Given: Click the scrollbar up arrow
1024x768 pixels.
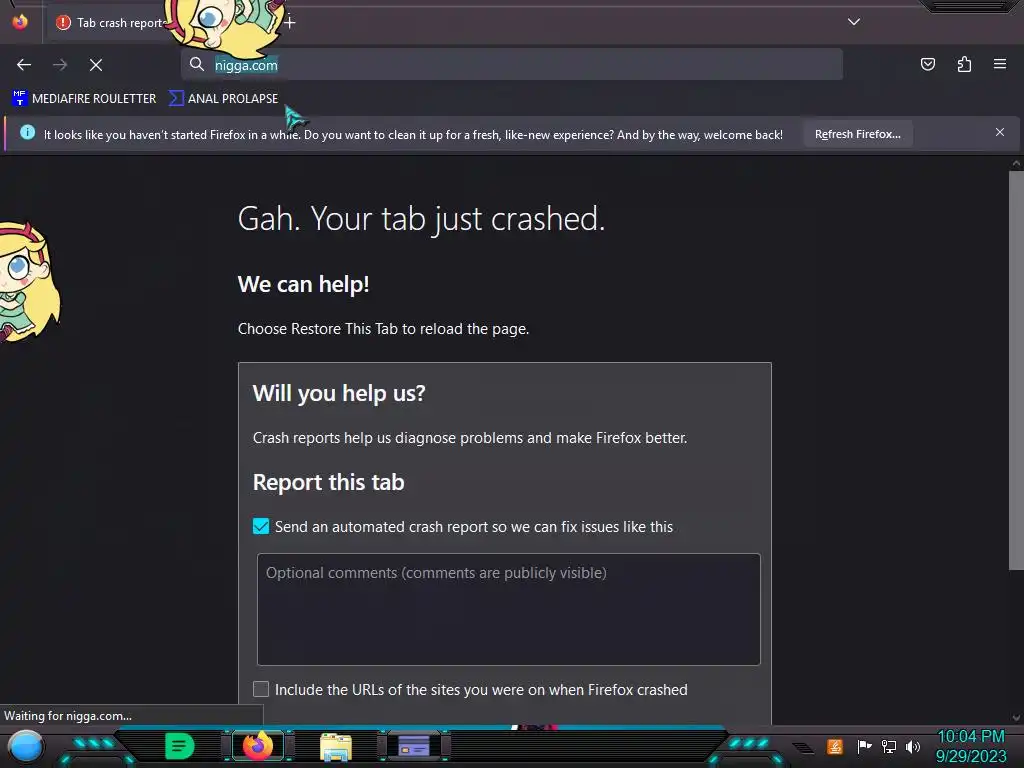Looking at the screenshot, I should coord(1016,163).
